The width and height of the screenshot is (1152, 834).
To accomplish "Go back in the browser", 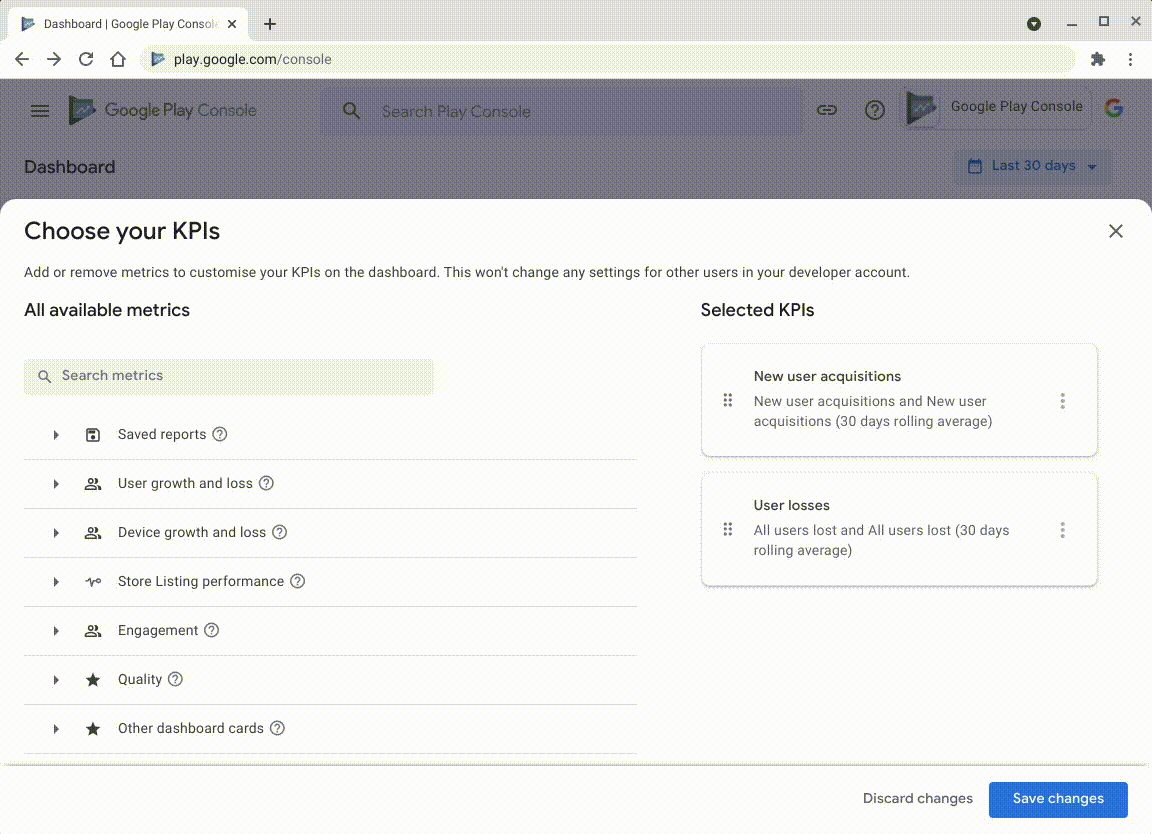I will (x=22, y=60).
